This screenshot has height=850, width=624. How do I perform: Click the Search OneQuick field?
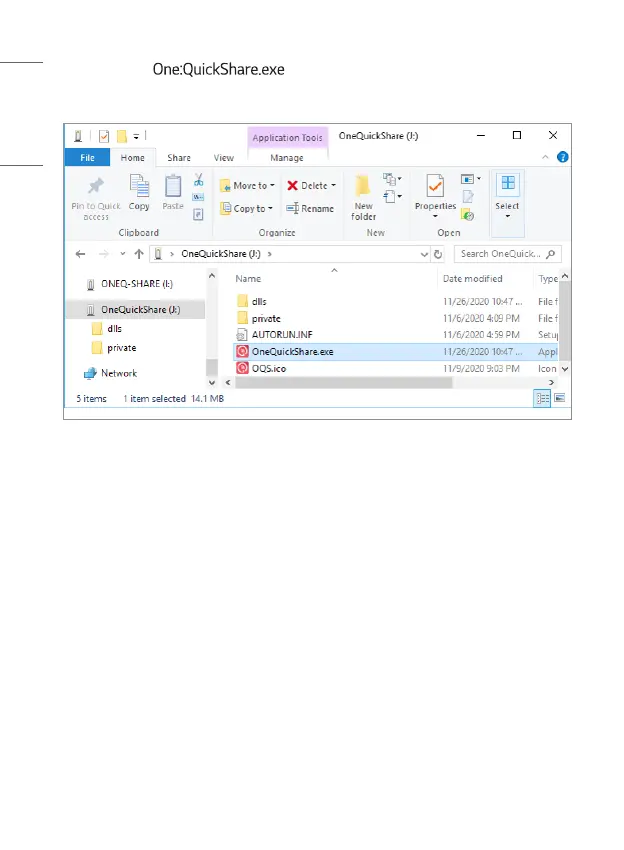click(507, 254)
